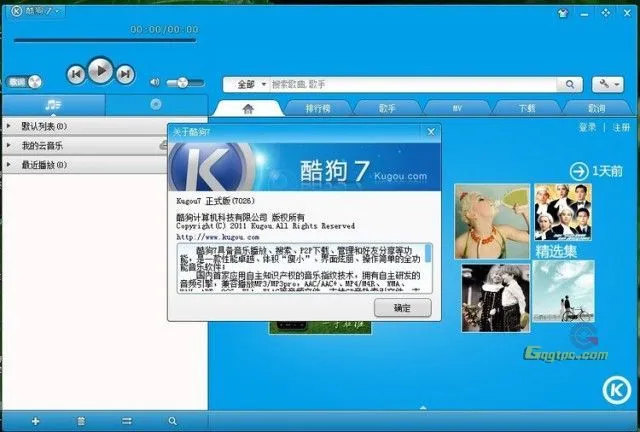Click the 注册 link
The image size is (640, 432).
tap(621, 127)
